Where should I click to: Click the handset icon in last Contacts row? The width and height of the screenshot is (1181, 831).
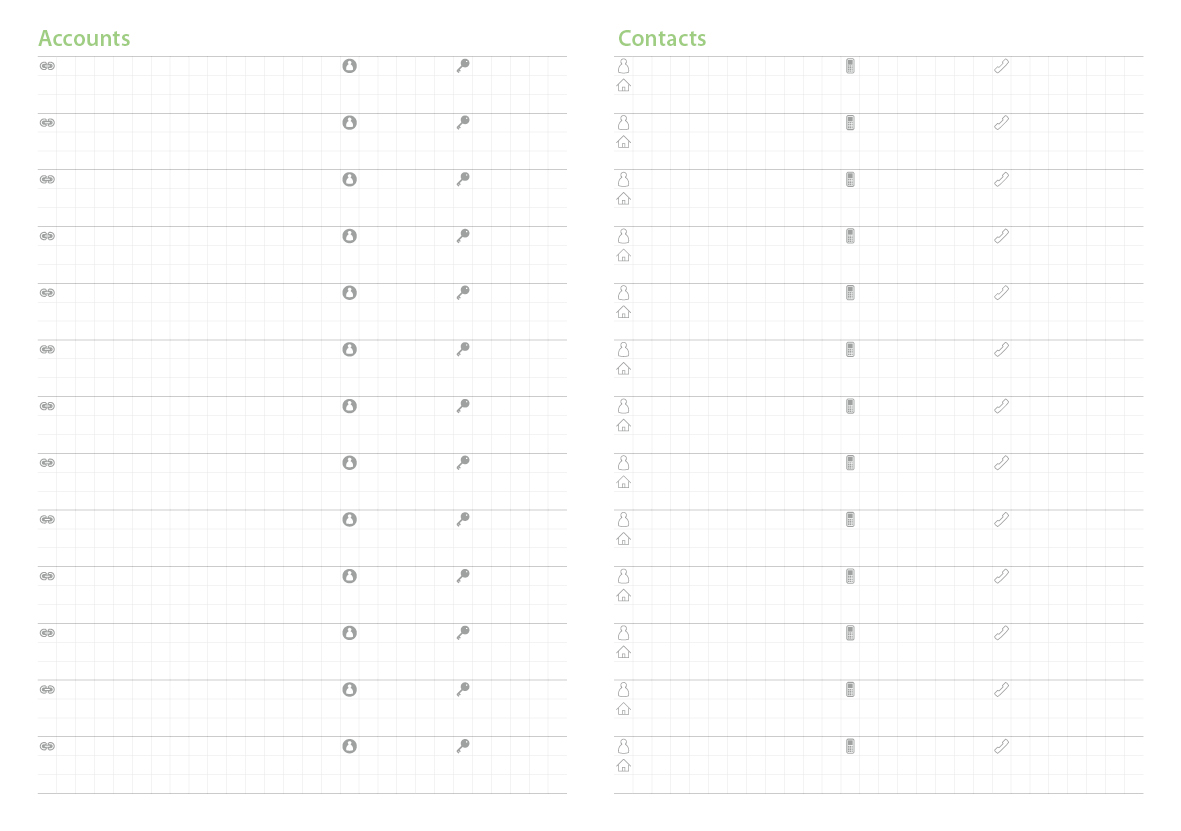click(1001, 747)
